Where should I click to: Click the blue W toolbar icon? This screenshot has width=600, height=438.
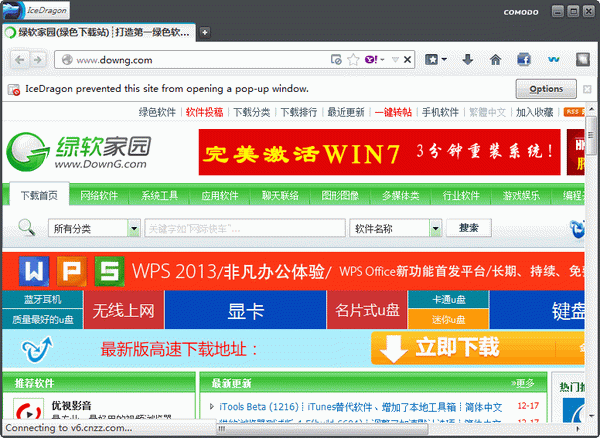[x=553, y=59]
